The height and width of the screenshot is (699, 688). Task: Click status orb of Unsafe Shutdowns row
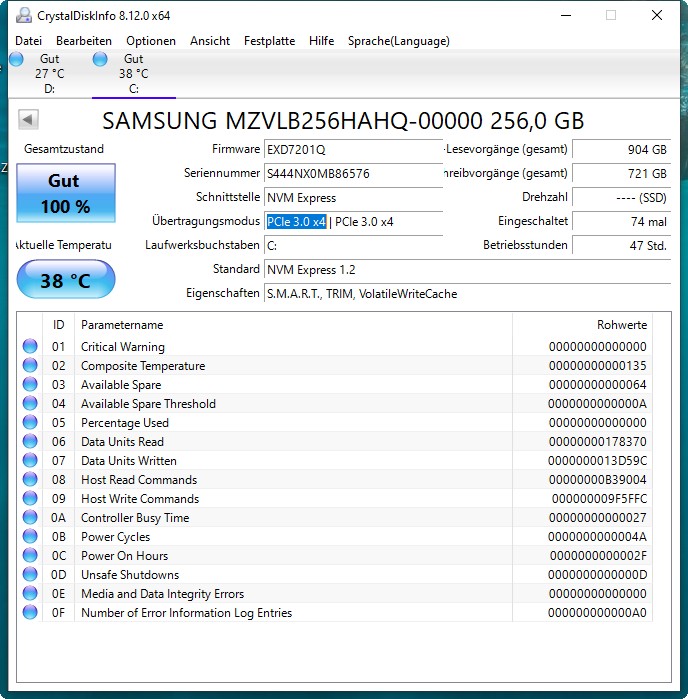(30, 574)
